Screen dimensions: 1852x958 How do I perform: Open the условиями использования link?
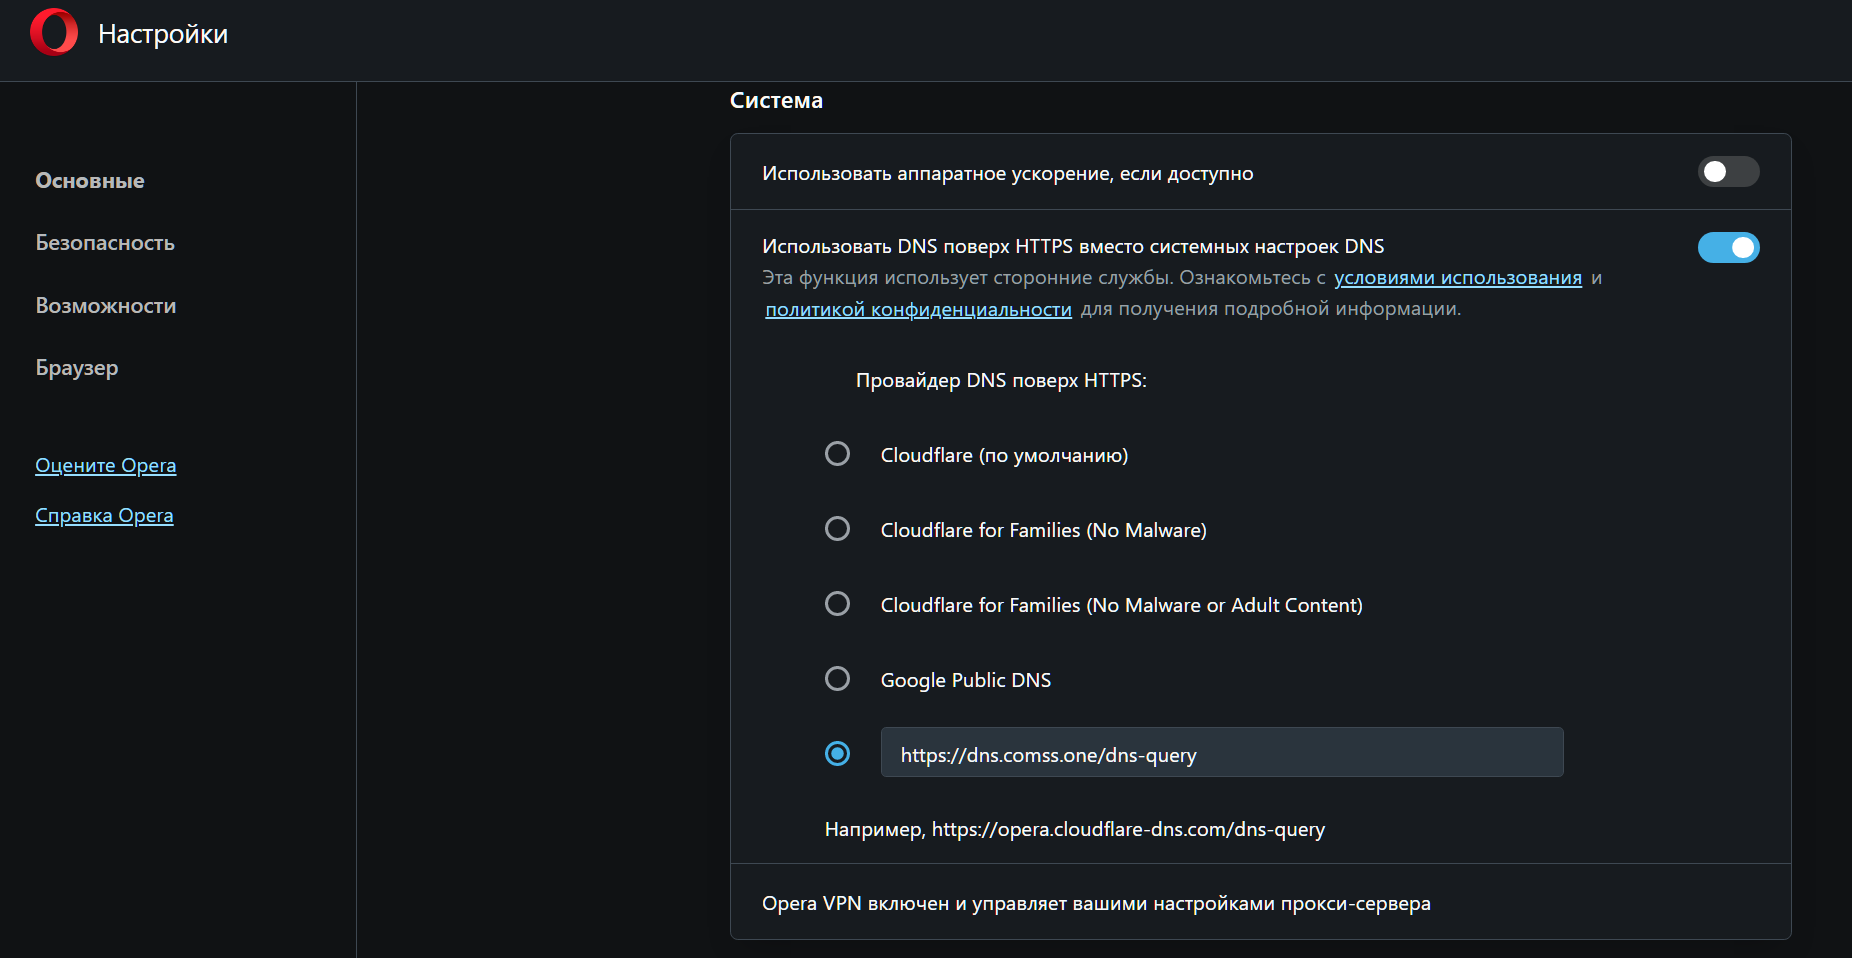click(x=1458, y=278)
